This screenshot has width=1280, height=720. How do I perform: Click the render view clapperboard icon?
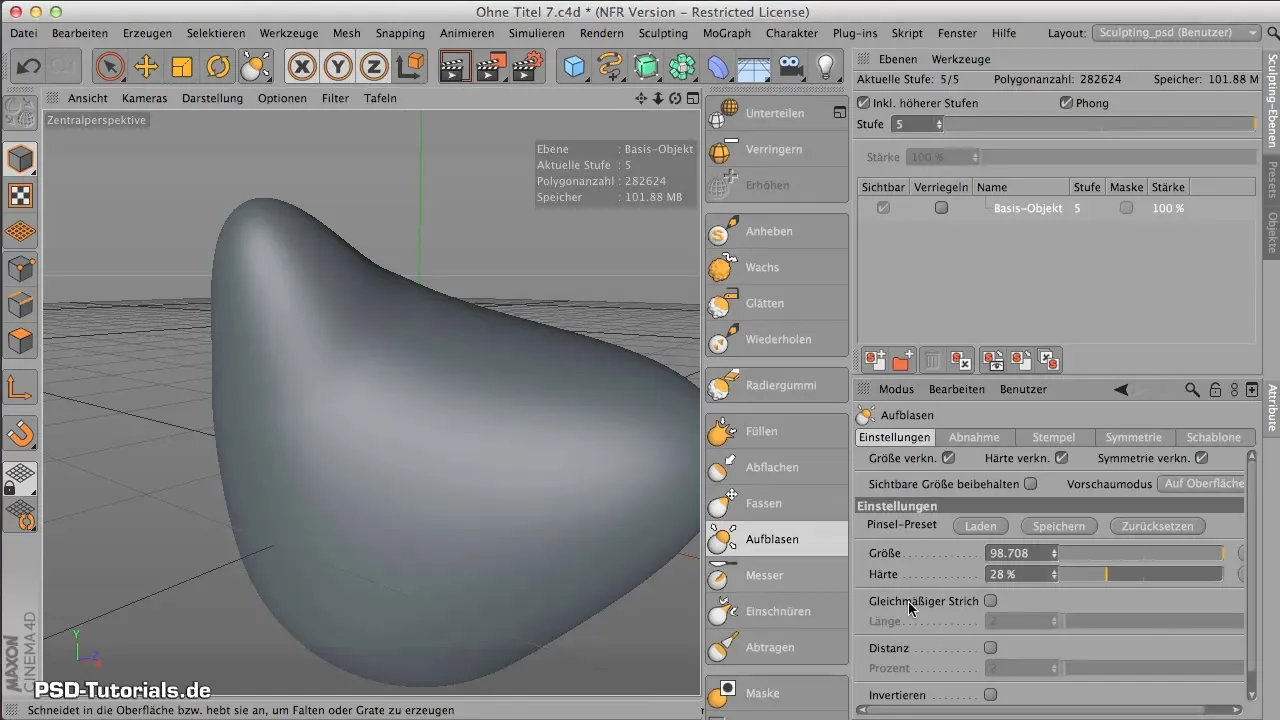[455, 67]
